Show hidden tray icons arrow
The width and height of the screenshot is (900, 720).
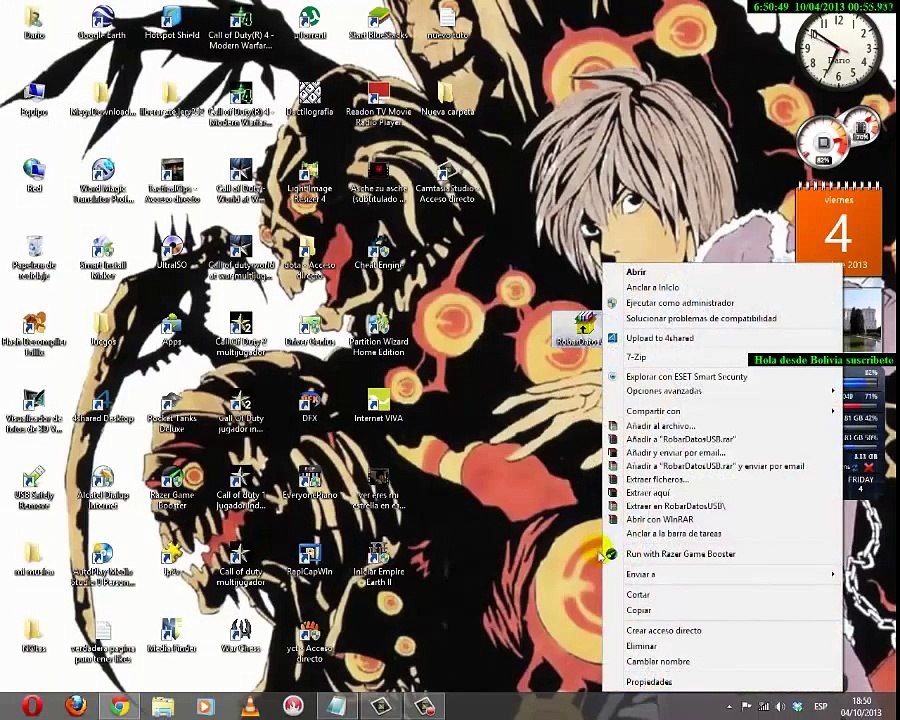point(729,707)
